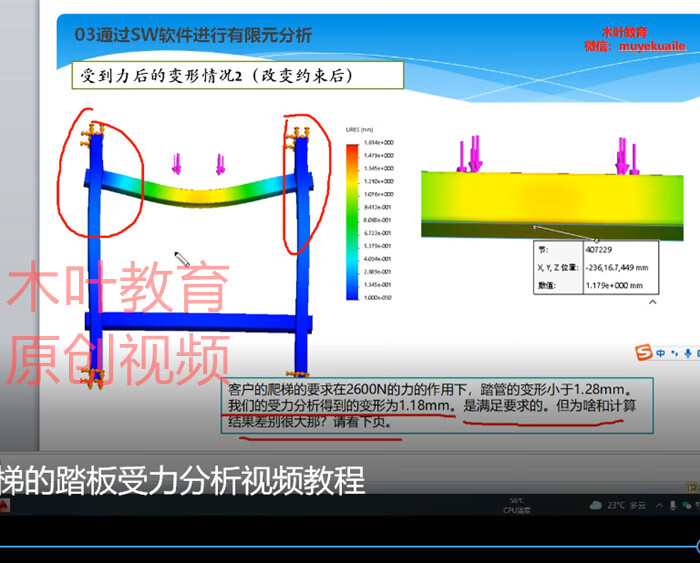Image resolution: width=700 pixels, height=563 pixels.
Task: Click the legend value 6.723e-001
Action: pyautogui.click(x=378, y=233)
